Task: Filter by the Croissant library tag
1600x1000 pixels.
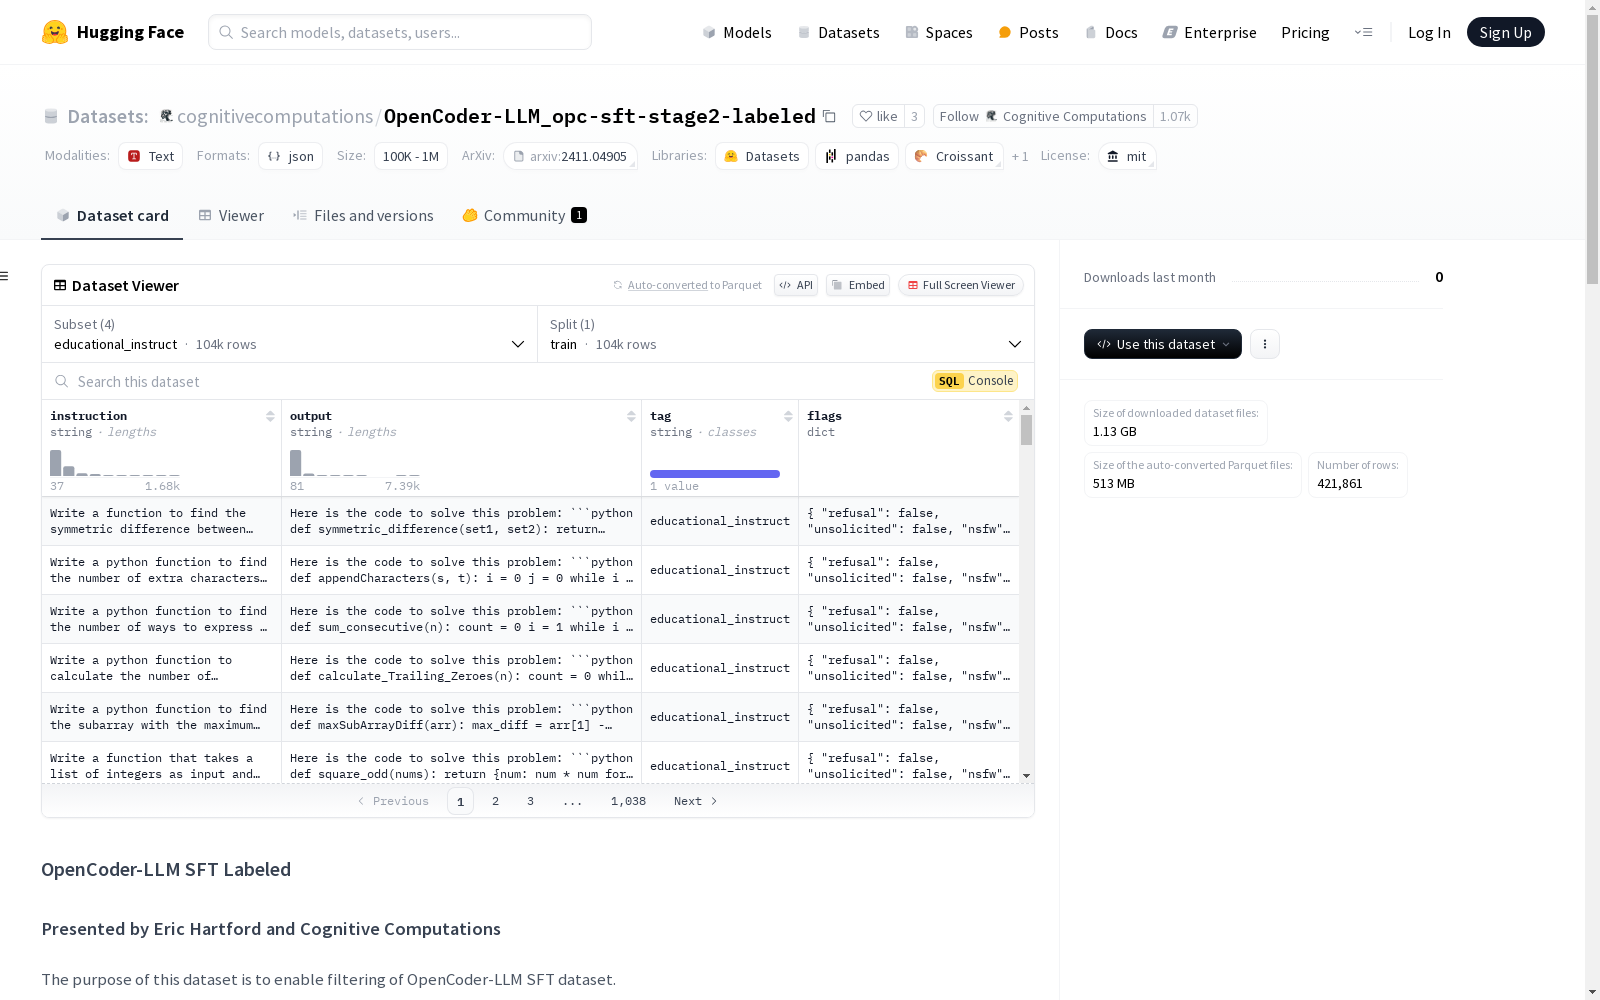Action: point(954,156)
